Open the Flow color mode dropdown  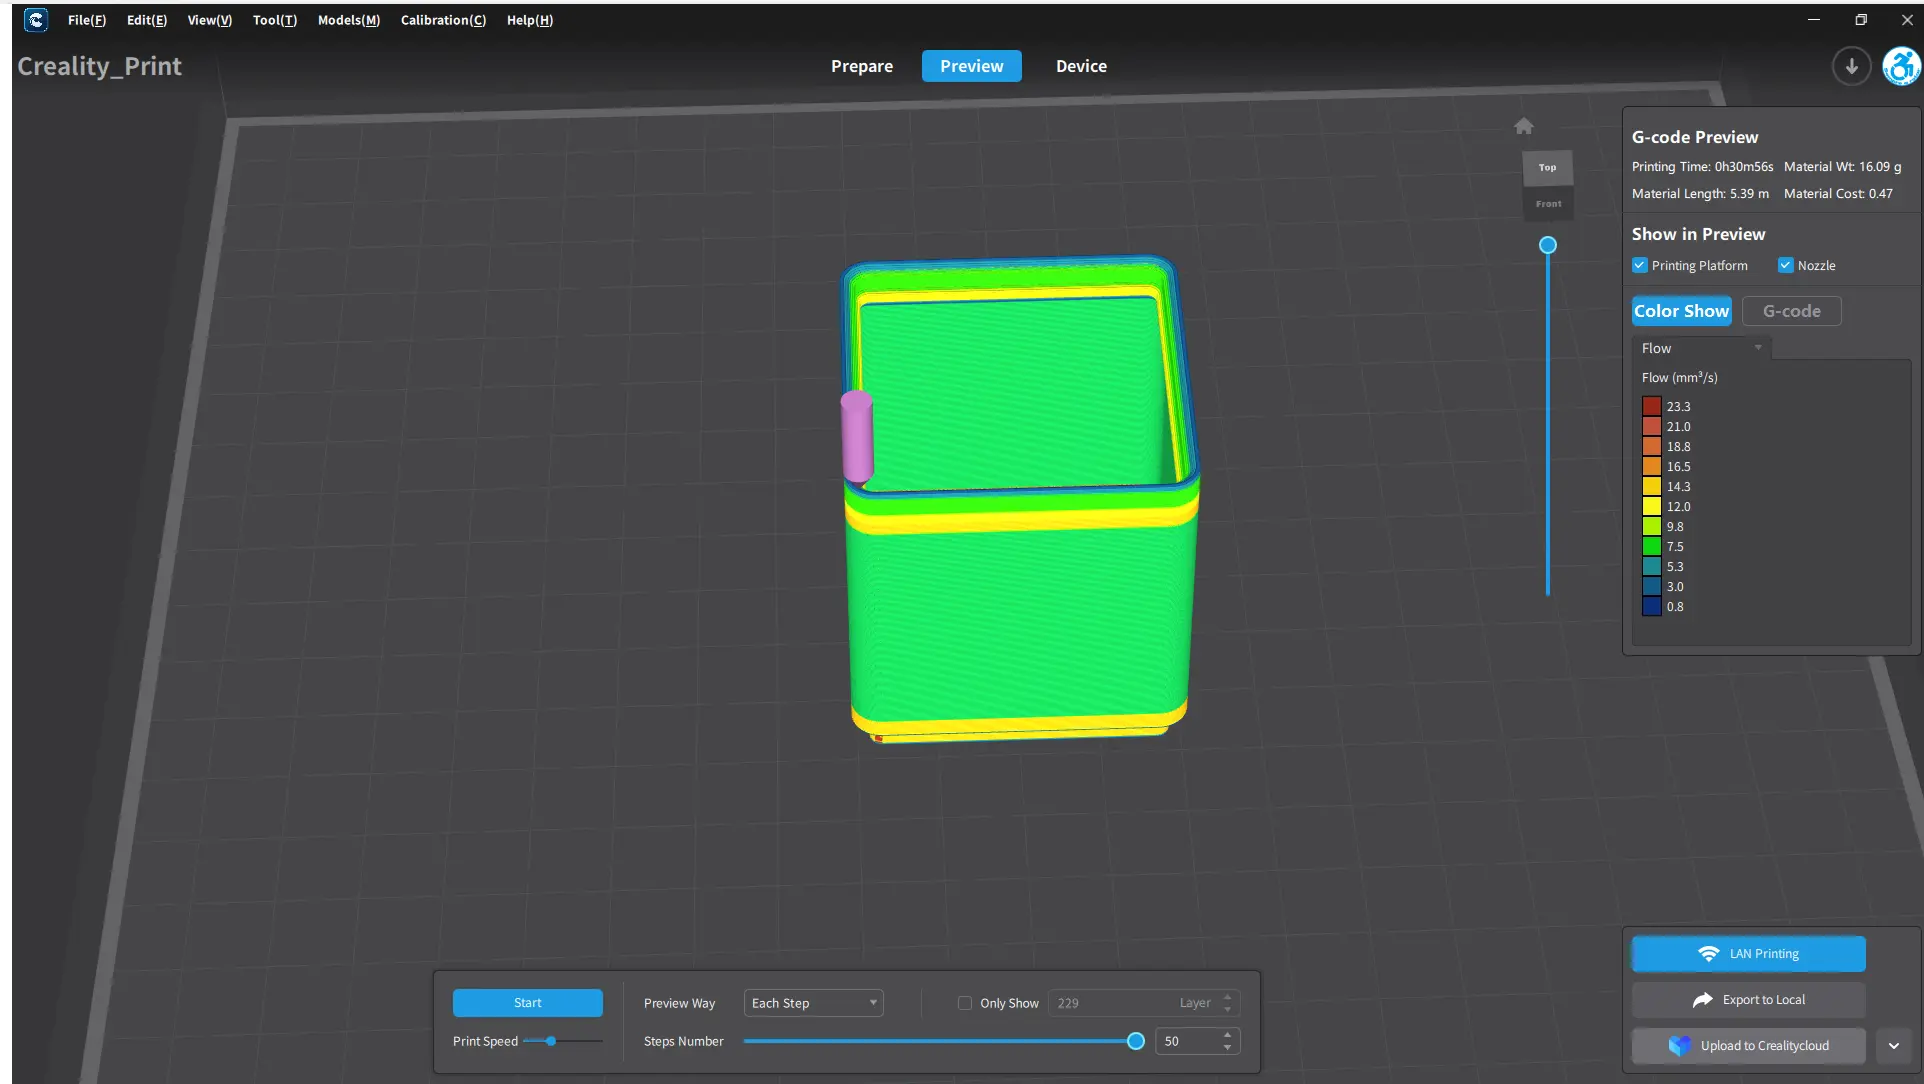tap(1701, 348)
